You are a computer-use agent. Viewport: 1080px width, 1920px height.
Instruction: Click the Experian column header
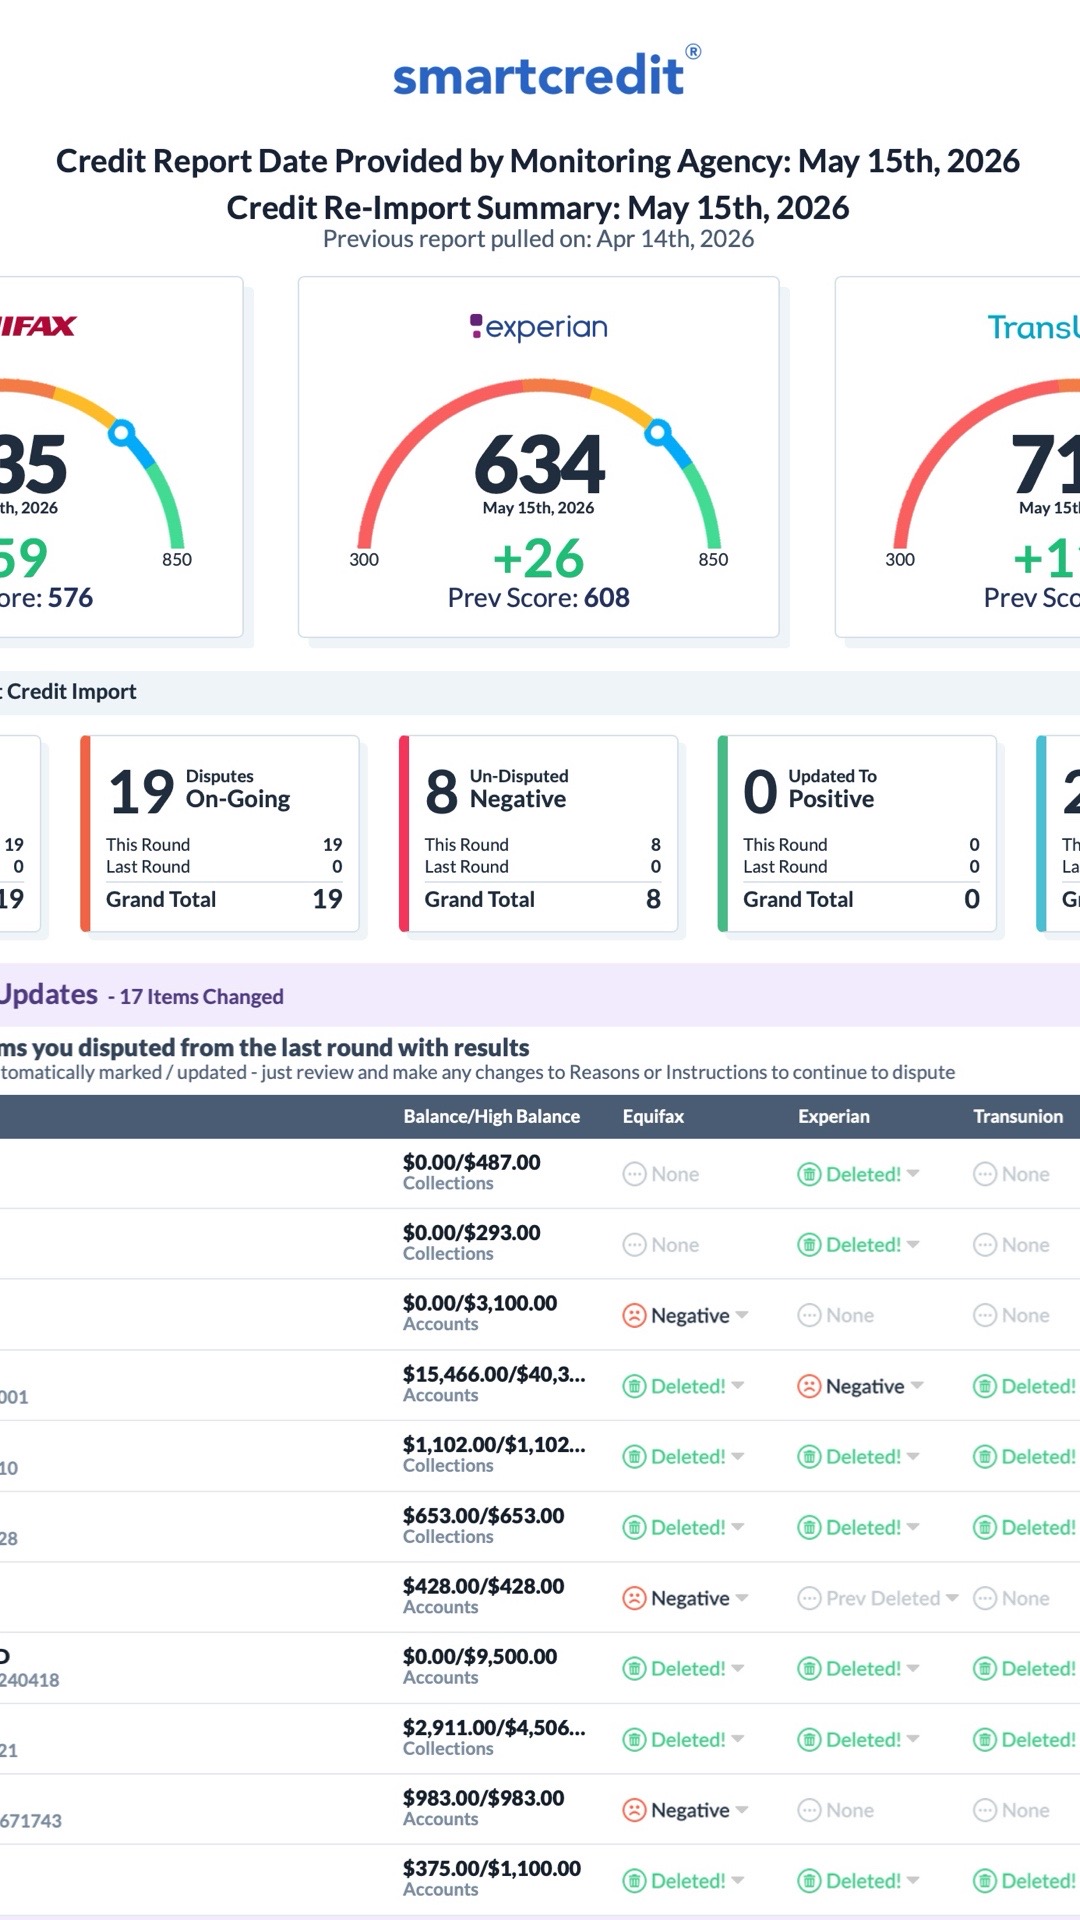(833, 1117)
